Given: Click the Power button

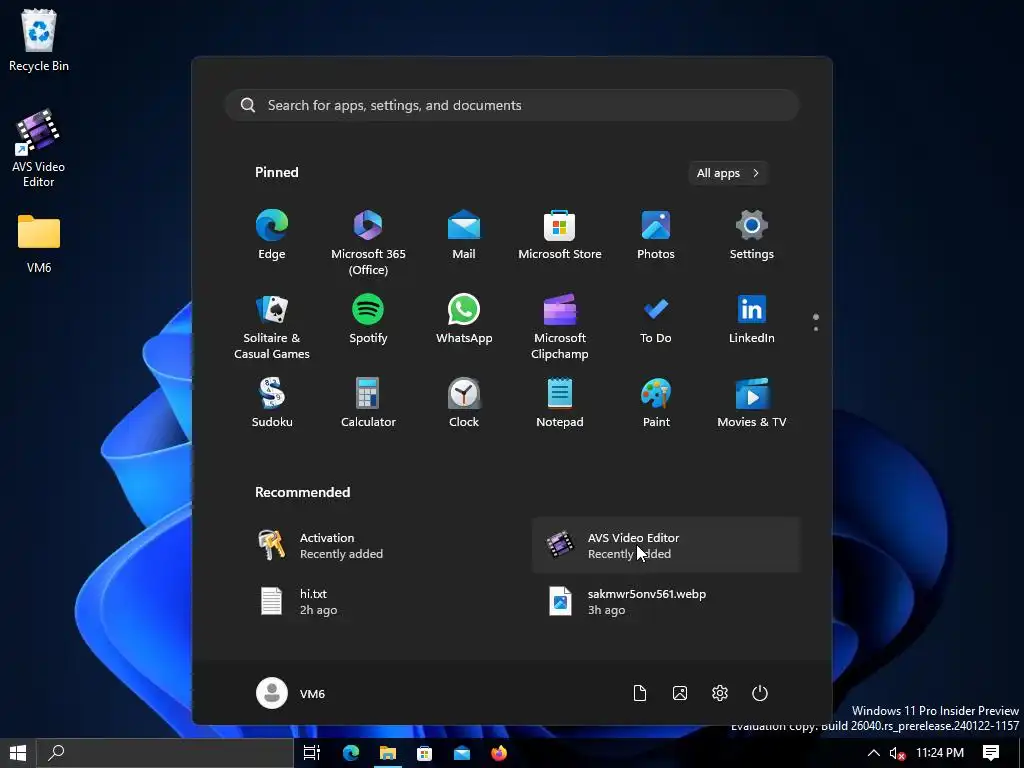Looking at the screenshot, I should [760, 693].
